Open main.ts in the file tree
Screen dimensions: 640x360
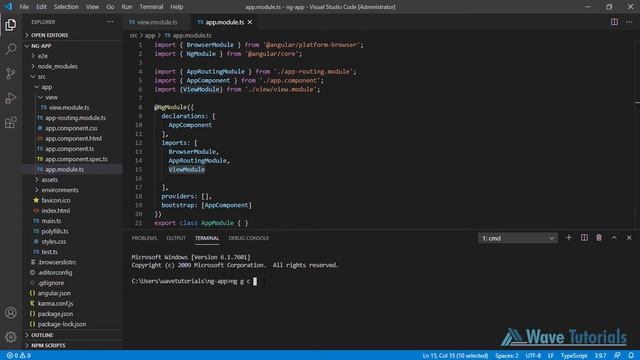[x=51, y=221]
